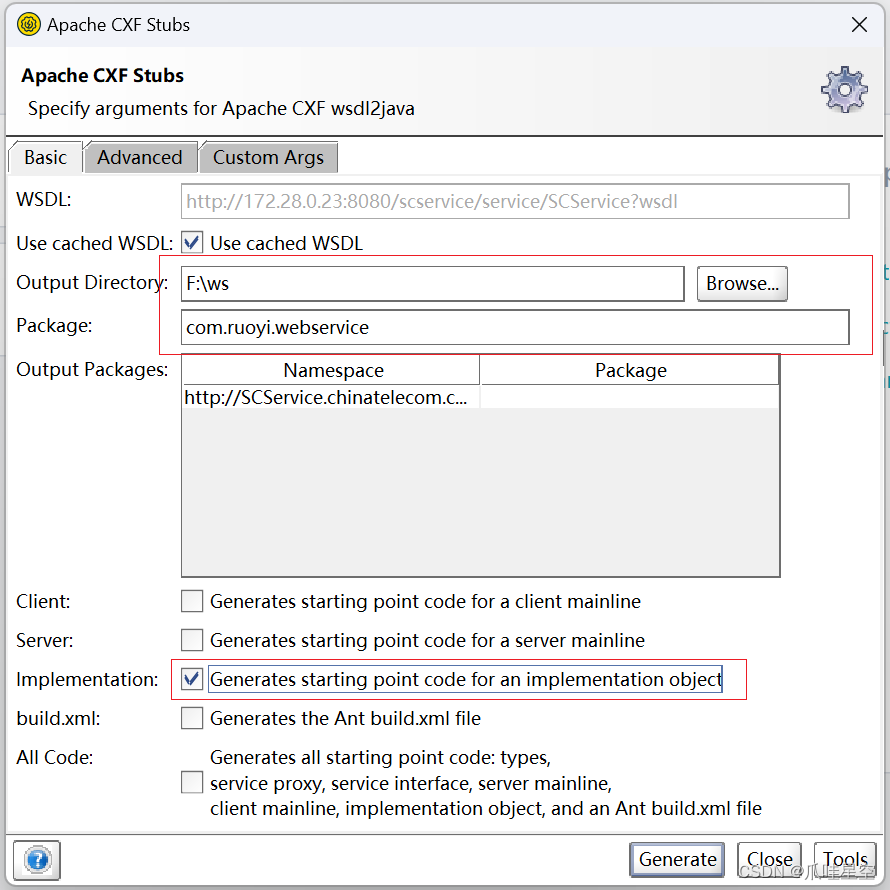Image resolution: width=890 pixels, height=890 pixels.
Task: Click the blue help question mark icon
Action: (x=37, y=860)
